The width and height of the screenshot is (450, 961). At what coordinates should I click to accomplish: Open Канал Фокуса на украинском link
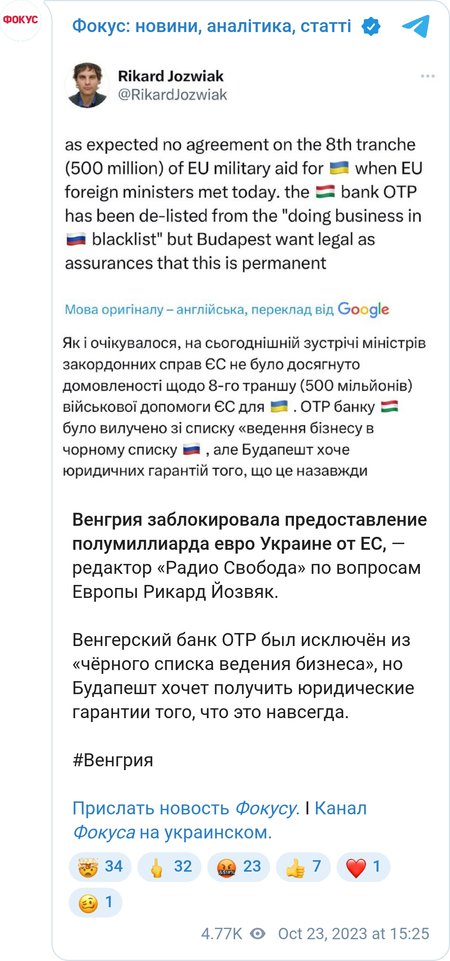[x=219, y=821]
